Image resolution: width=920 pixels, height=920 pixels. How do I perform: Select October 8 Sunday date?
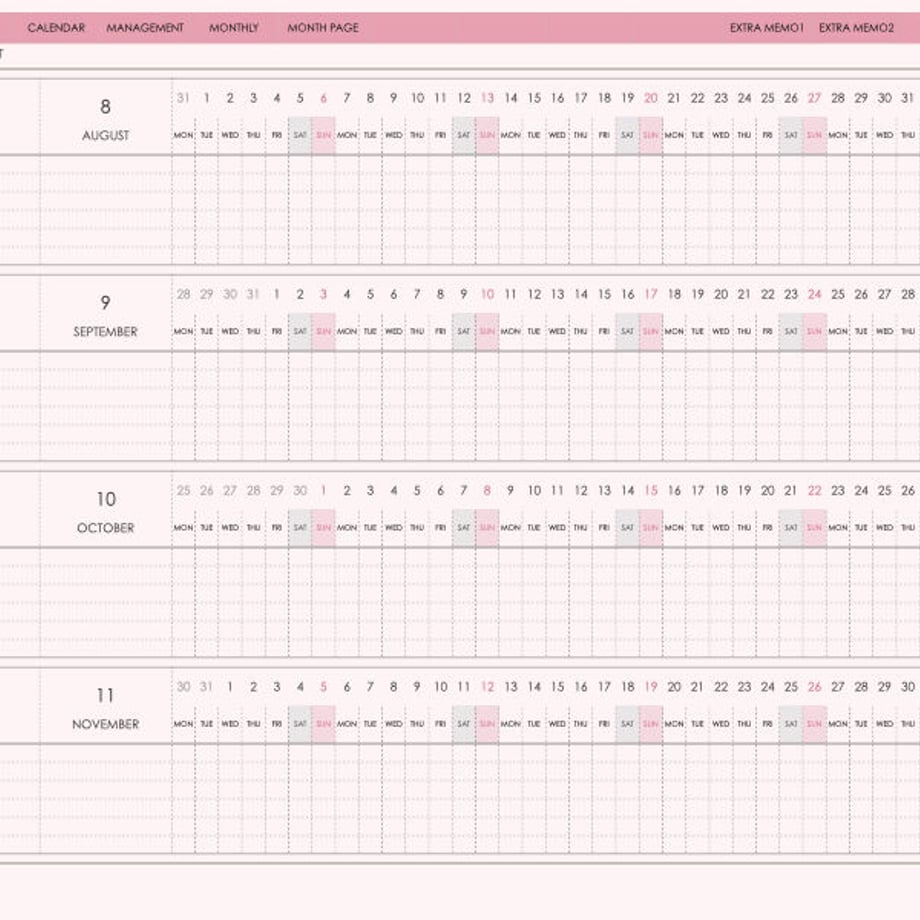coord(487,491)
